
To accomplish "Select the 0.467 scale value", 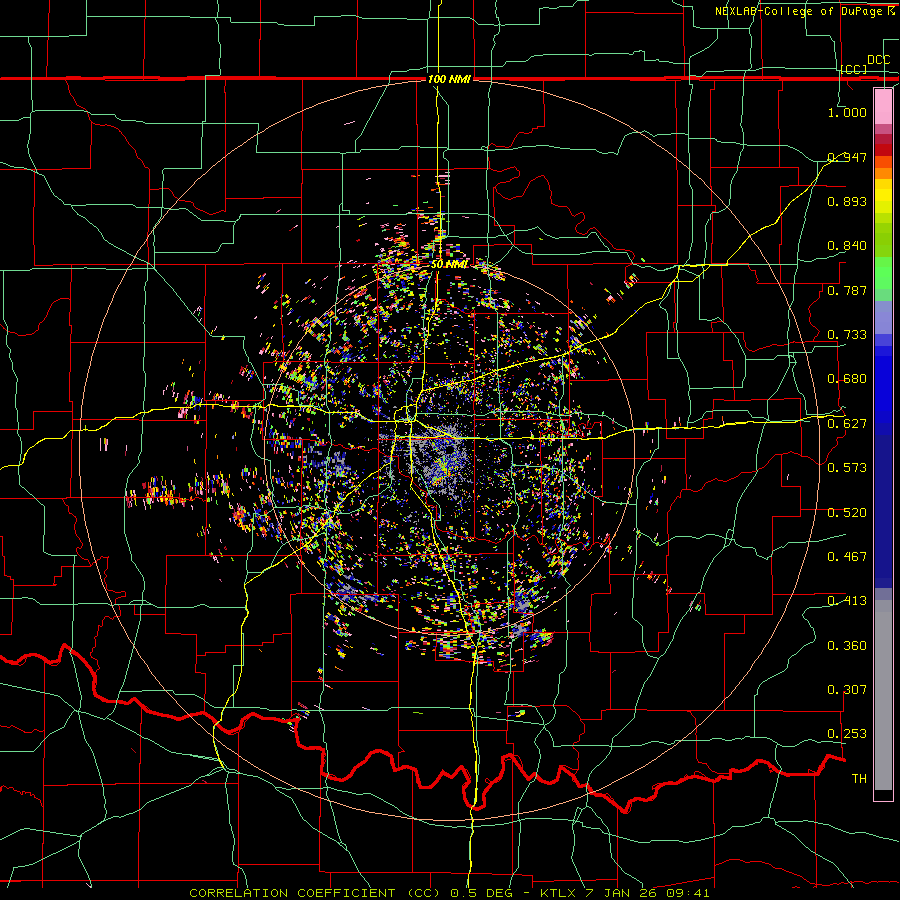I will tap(847, 557).
